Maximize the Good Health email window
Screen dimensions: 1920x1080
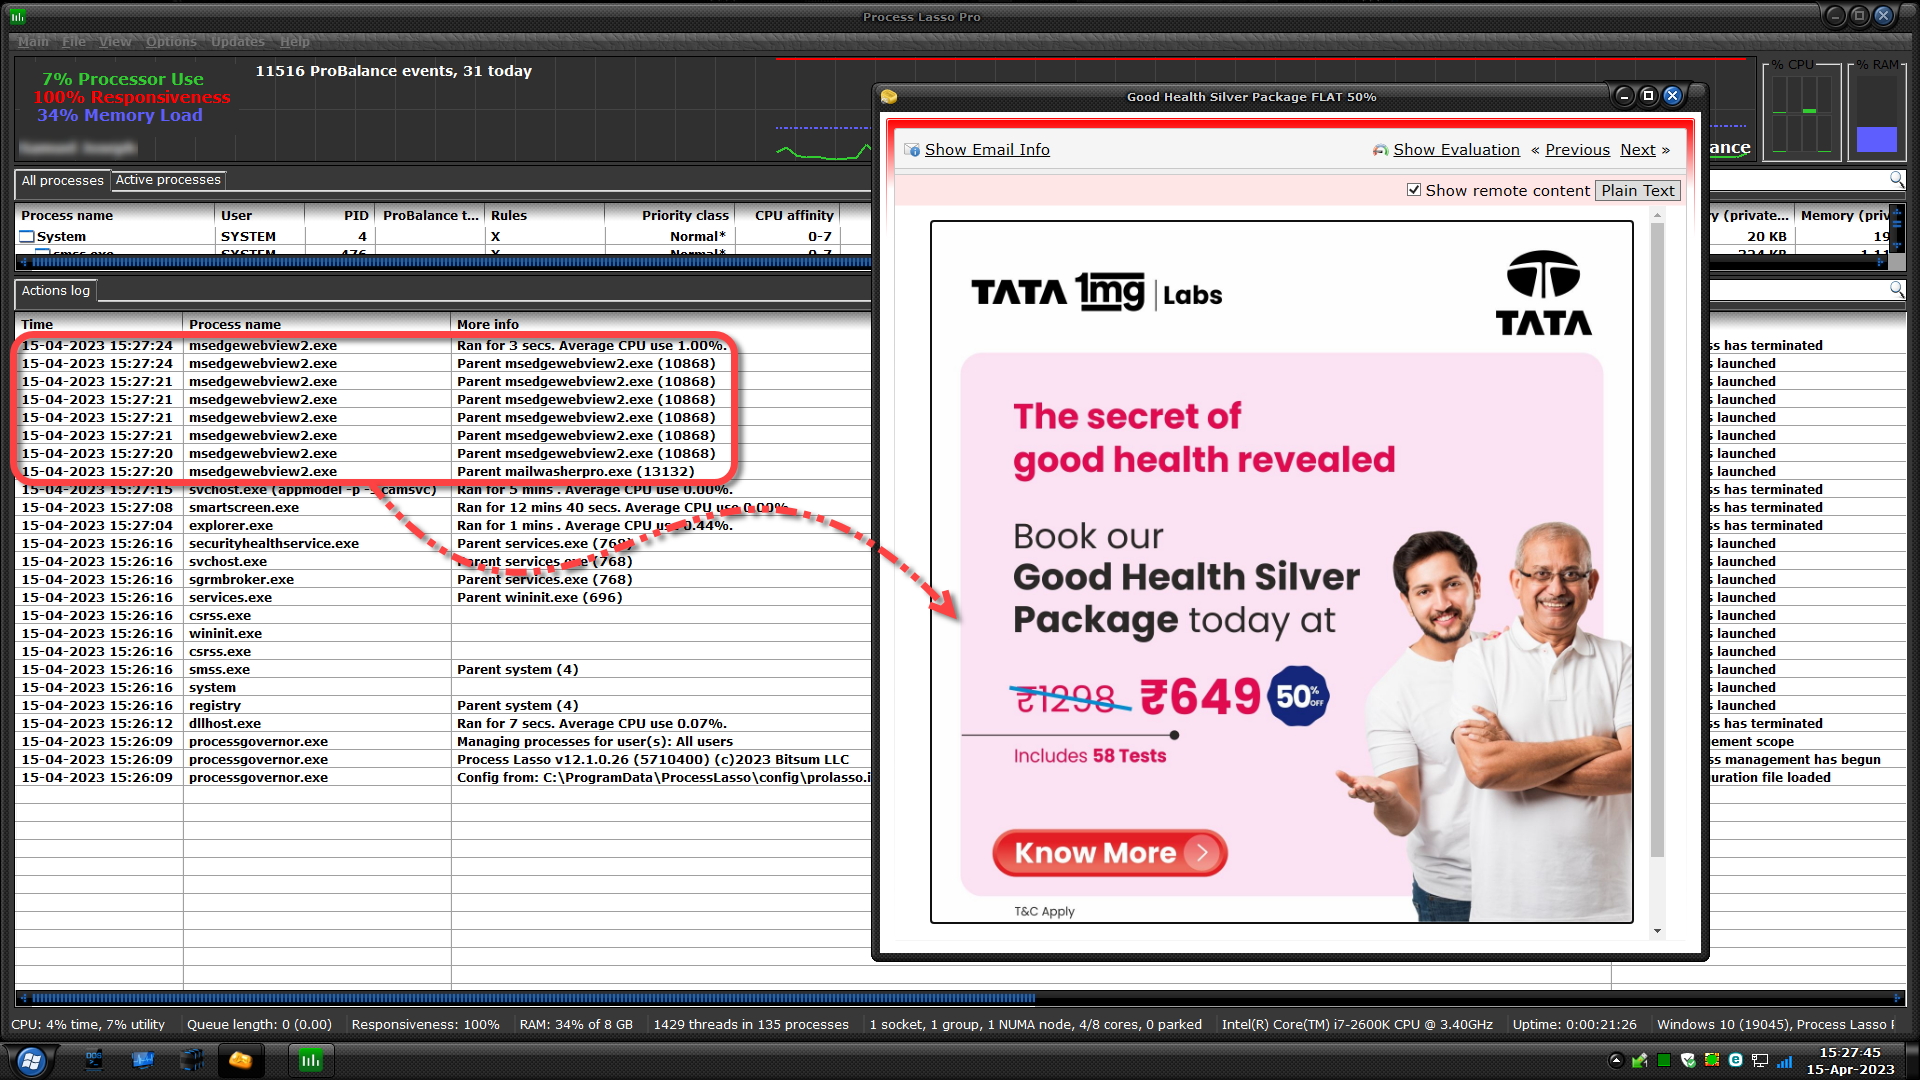pos(1648,96)
